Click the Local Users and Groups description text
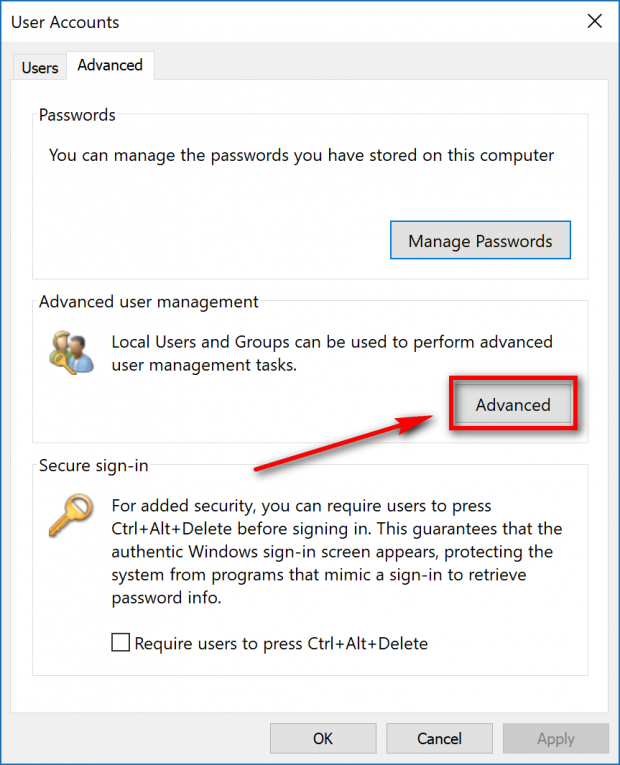620x765 pixels. 332,353
